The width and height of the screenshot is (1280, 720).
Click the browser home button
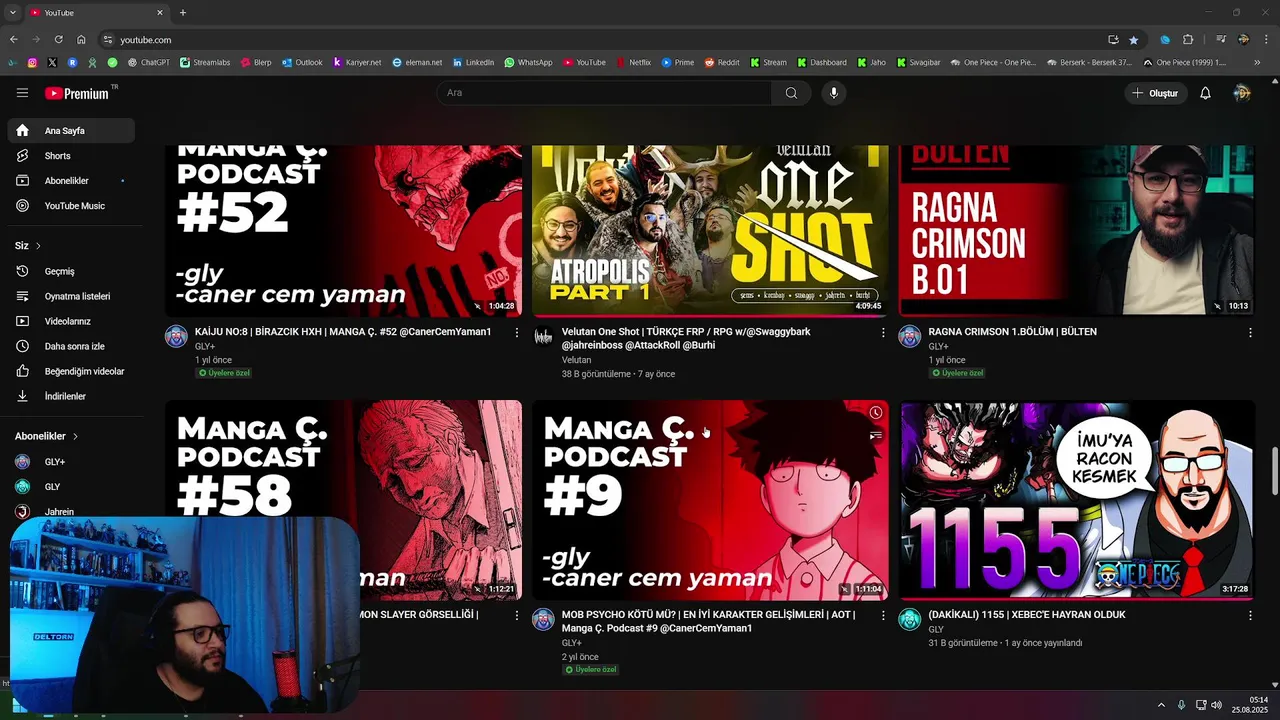pos(81,39)
